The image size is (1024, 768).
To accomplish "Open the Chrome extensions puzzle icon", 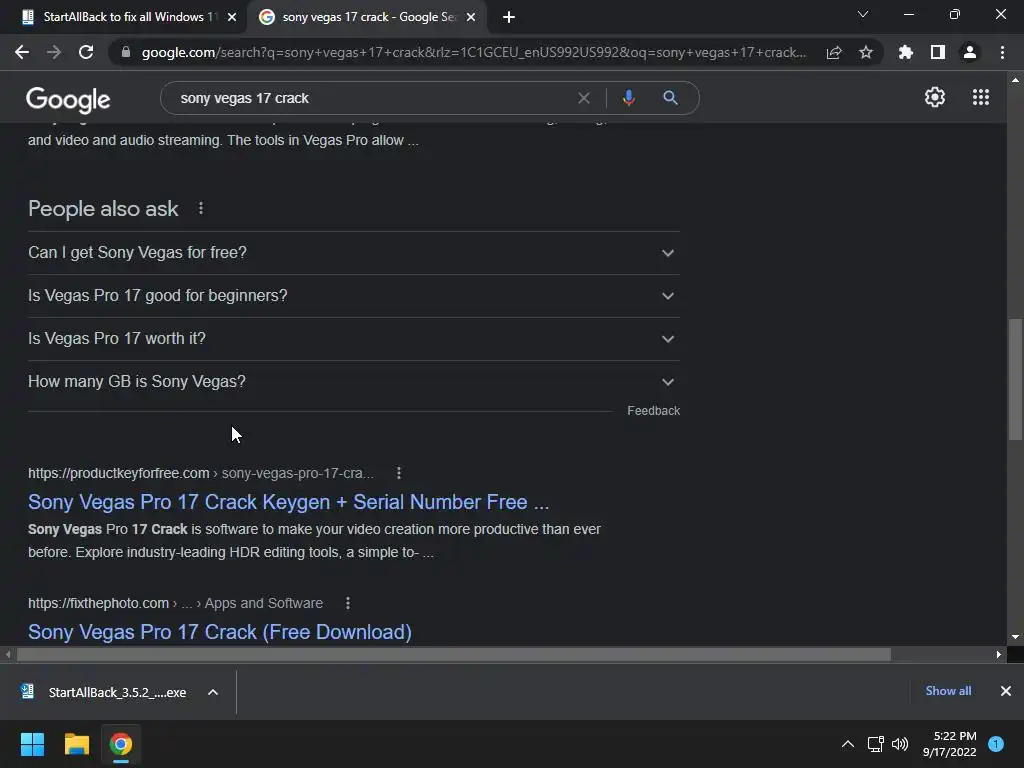I will pyautogui.click(x=906, y=52).
